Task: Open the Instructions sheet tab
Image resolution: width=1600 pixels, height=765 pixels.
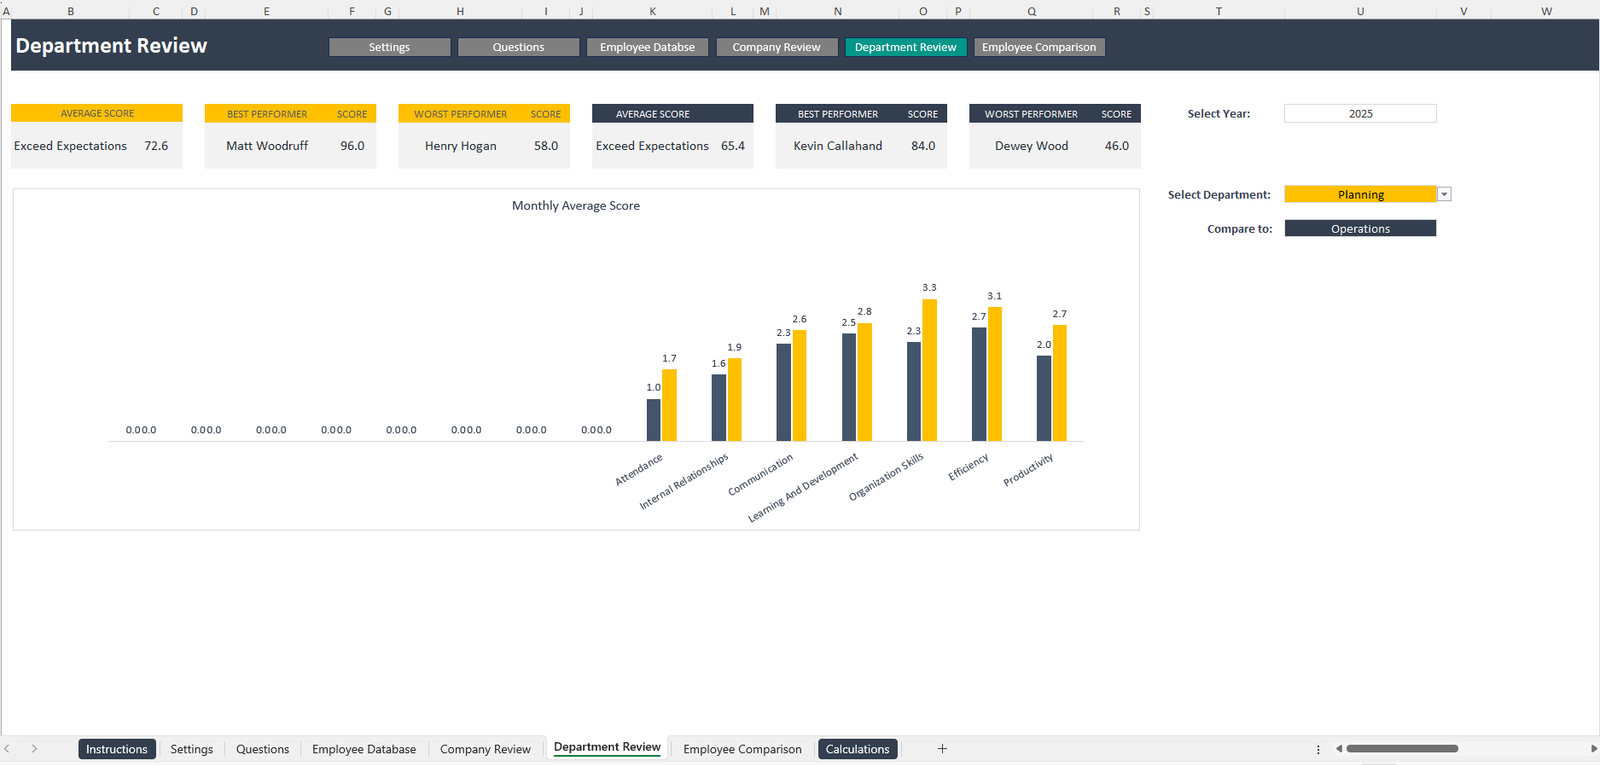Action: 117,749
